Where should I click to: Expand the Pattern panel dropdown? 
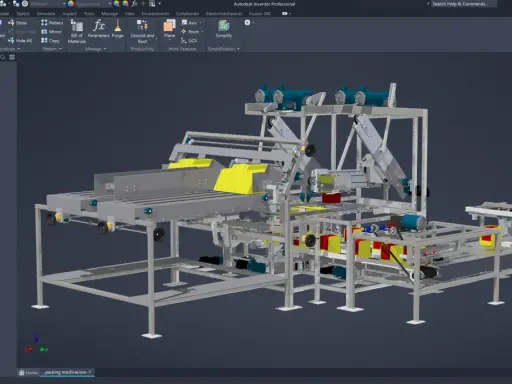click(60, 49)
